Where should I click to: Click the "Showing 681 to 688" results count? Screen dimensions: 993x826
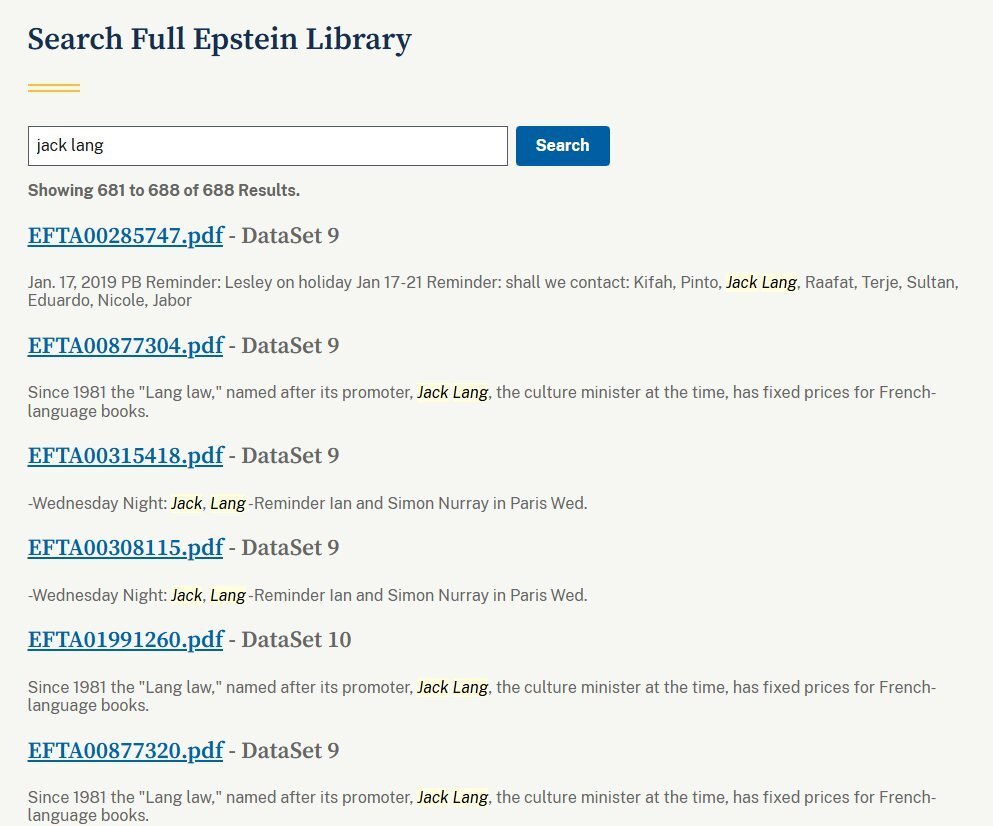(x=163, y=190)
